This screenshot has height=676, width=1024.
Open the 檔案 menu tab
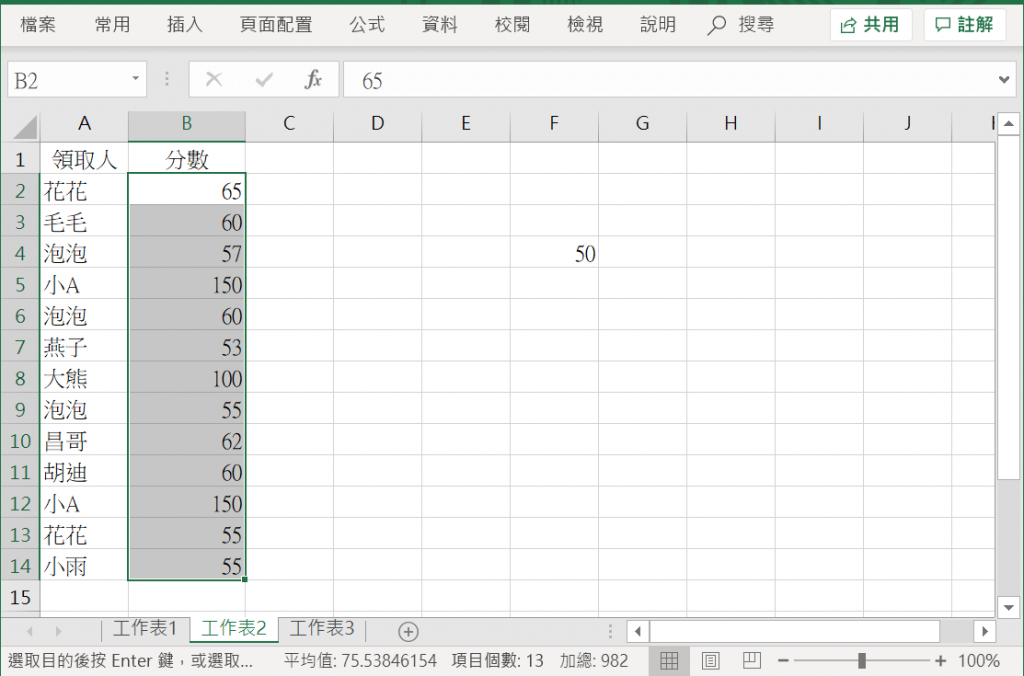click(38, 25)
